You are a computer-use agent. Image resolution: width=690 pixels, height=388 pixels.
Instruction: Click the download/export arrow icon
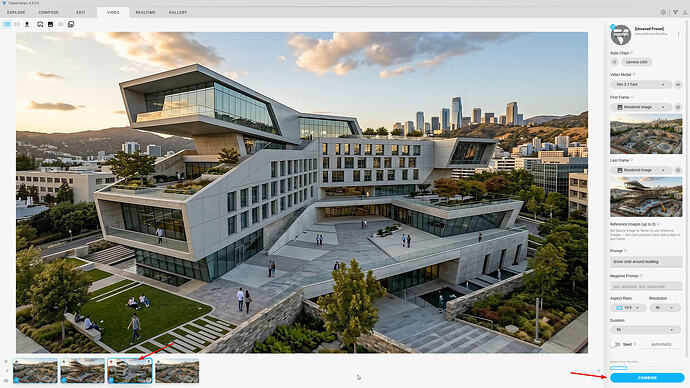point(27,24)
